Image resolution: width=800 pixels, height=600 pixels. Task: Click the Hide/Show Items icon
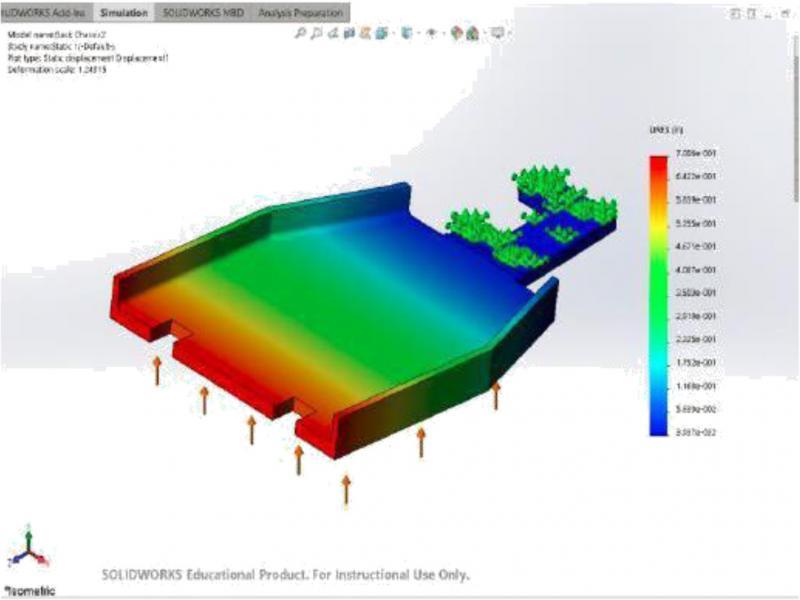[405, 33]
